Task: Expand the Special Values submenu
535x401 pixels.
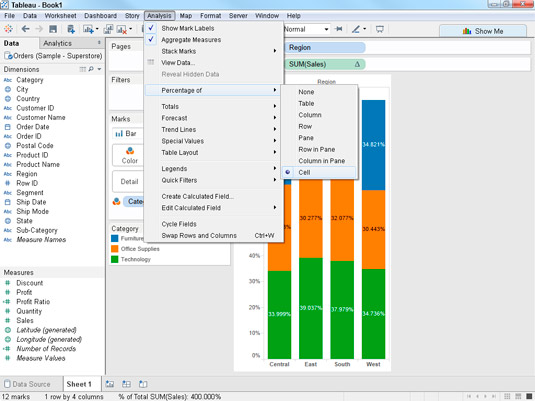Action: point(214,141)
